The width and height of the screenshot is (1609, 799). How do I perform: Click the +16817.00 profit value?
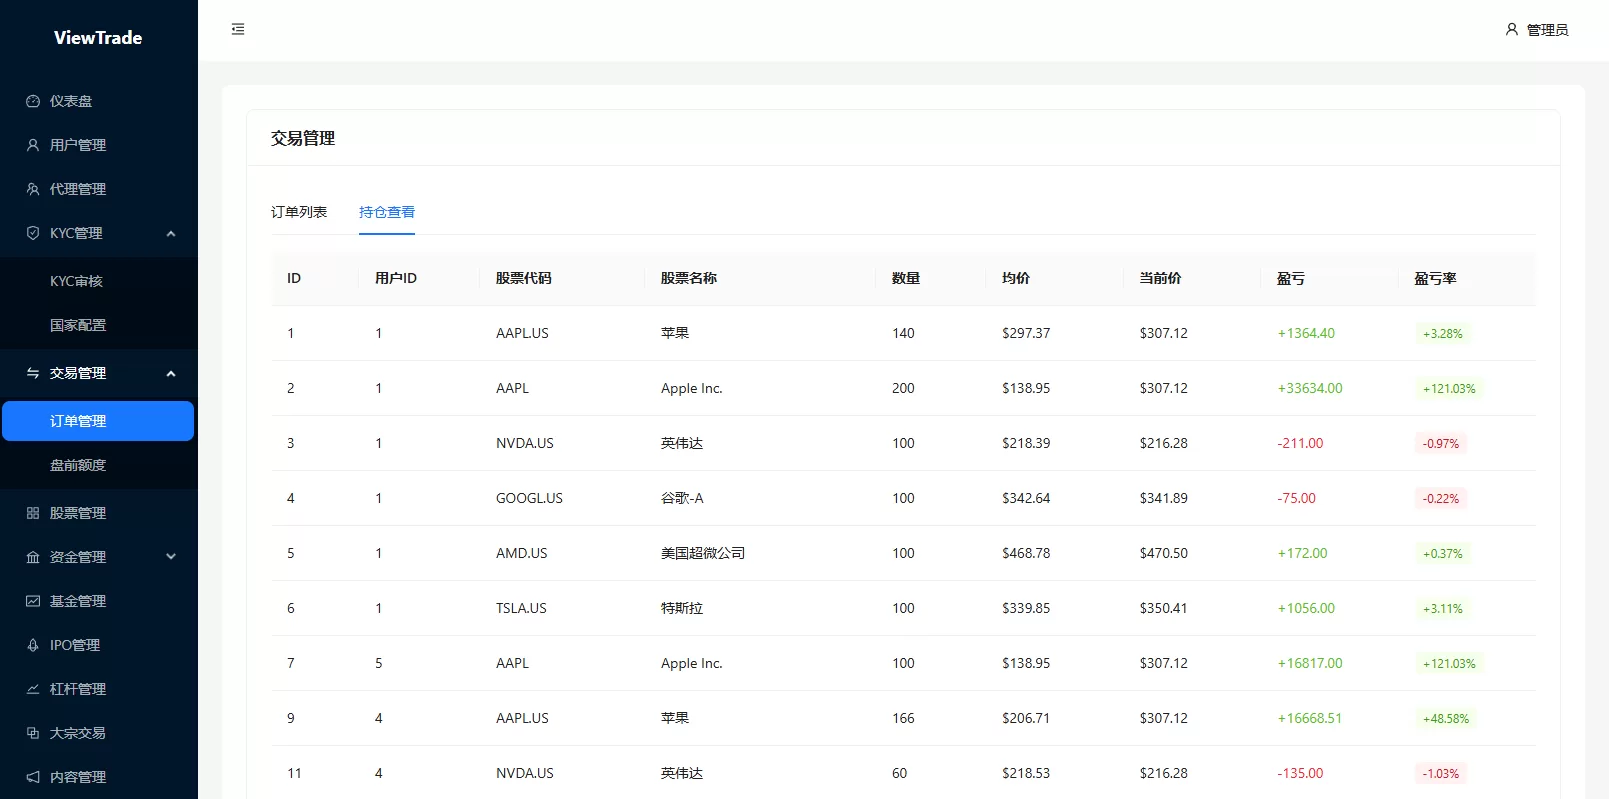point(1310,663)
